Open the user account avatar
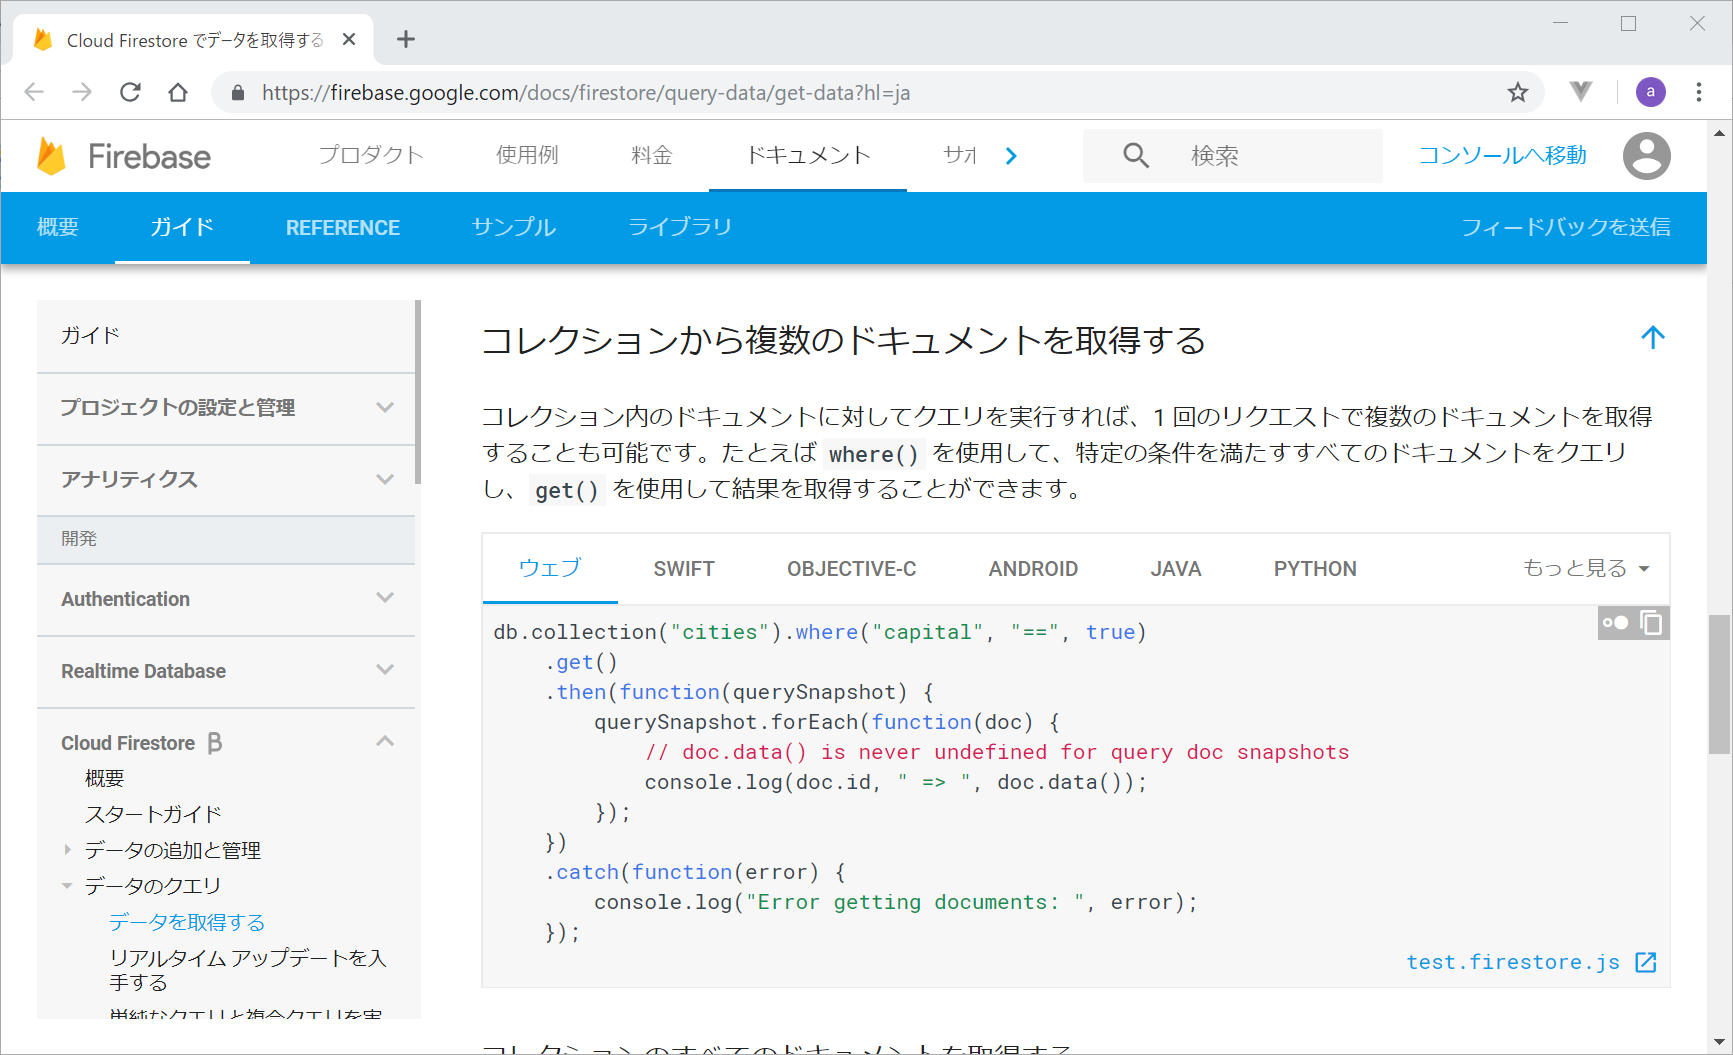The width and height of the screenshot is (1733, 1055). pyautogui.click(x=1646, y=156)
